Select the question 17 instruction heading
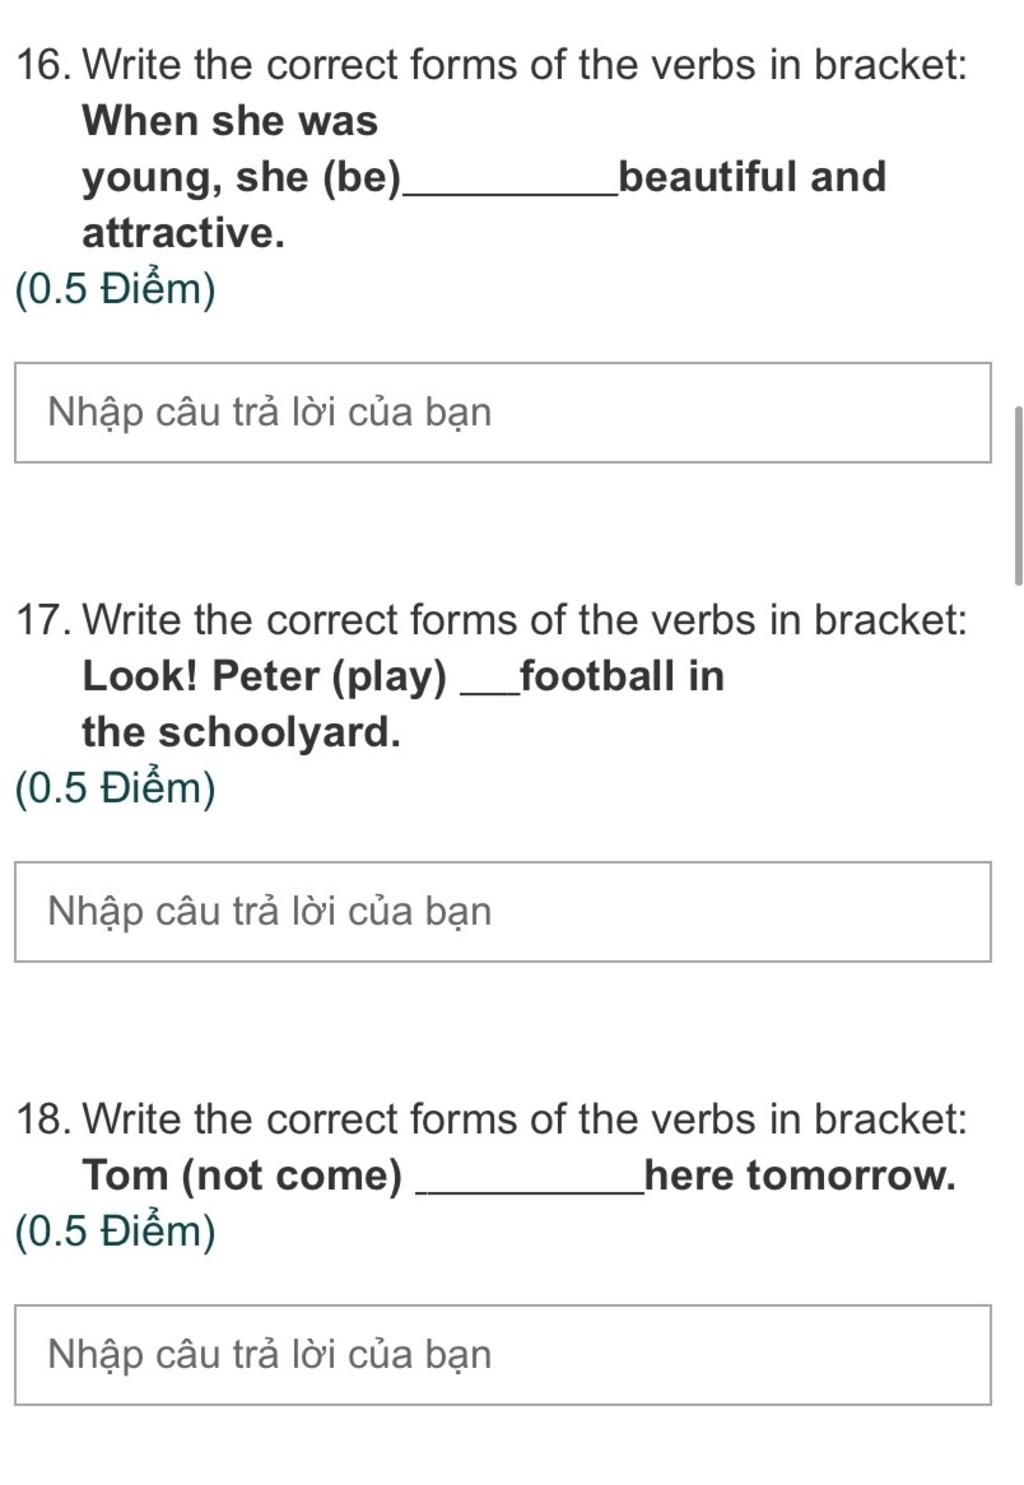The height and width of the screenshot is (1485, 1024). [492, 620]
